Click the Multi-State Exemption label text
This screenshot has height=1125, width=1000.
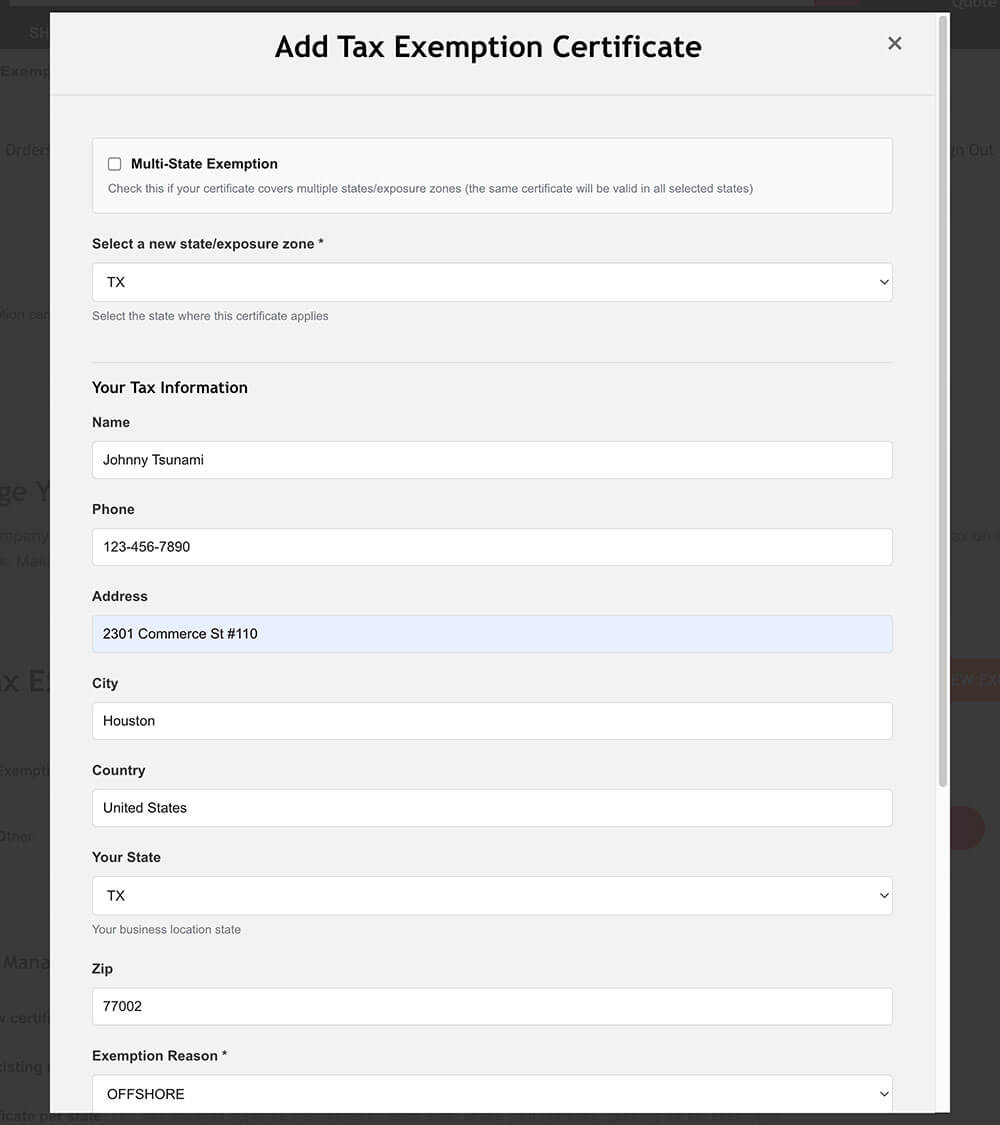click(204, 164)
